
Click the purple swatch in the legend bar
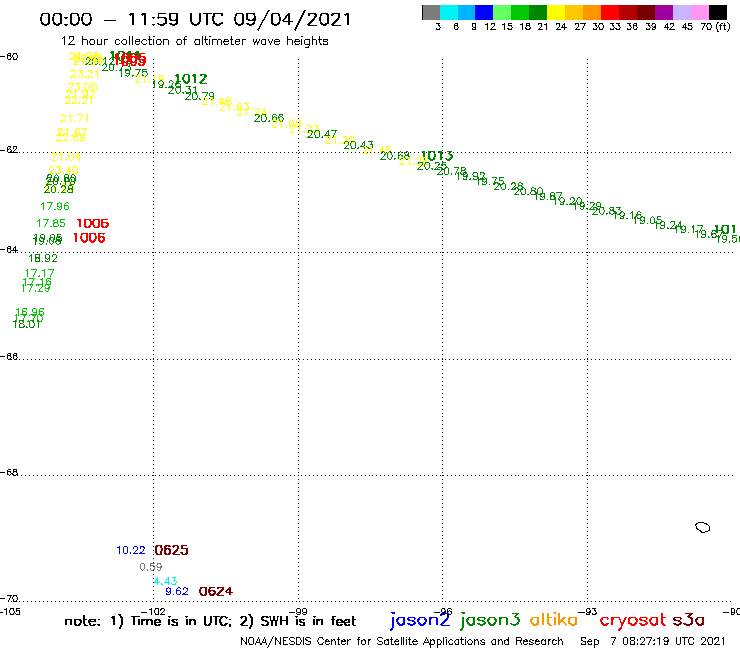tap(664, 13)
